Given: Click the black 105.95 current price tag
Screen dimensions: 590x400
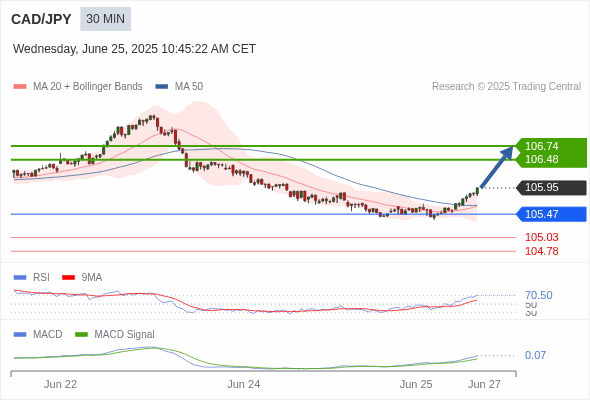Looking at the screenshot, I should (x=552, y=187).
